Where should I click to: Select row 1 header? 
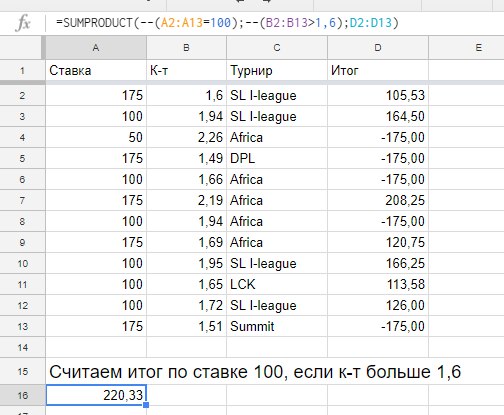pyautogui.click(x=22, y=71)
